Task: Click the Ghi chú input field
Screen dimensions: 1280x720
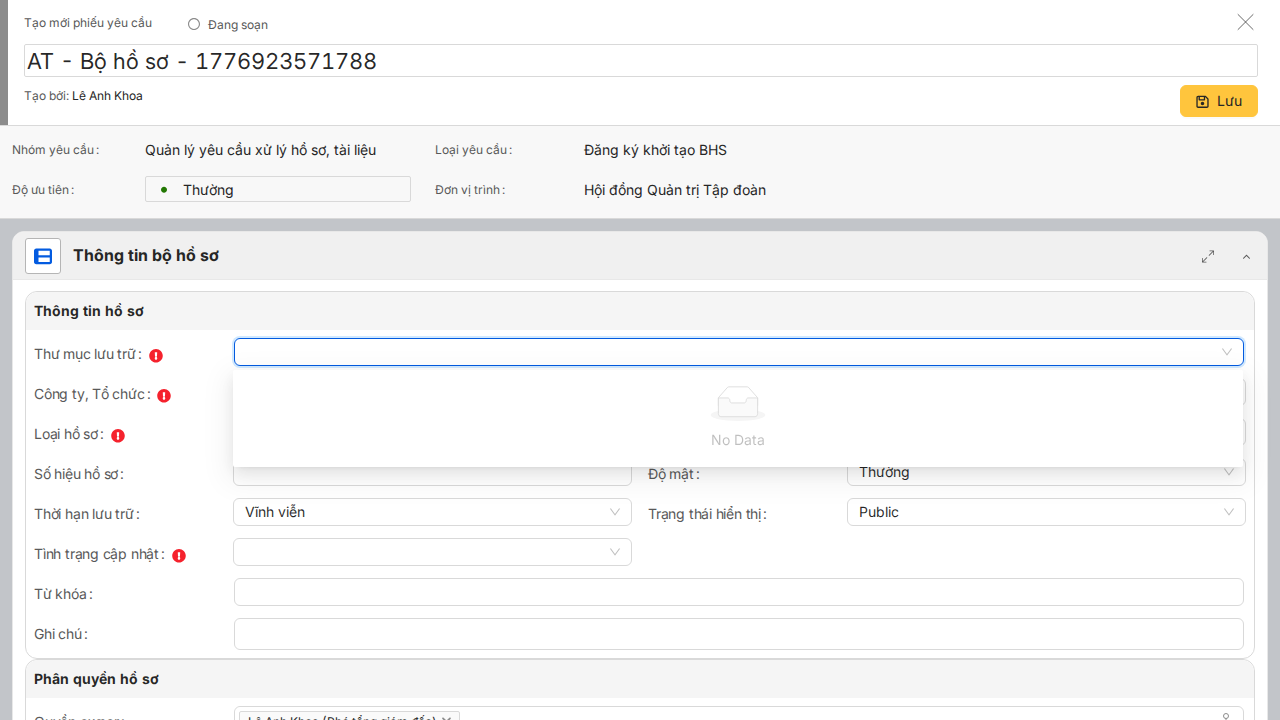Action: pos(738,634)
